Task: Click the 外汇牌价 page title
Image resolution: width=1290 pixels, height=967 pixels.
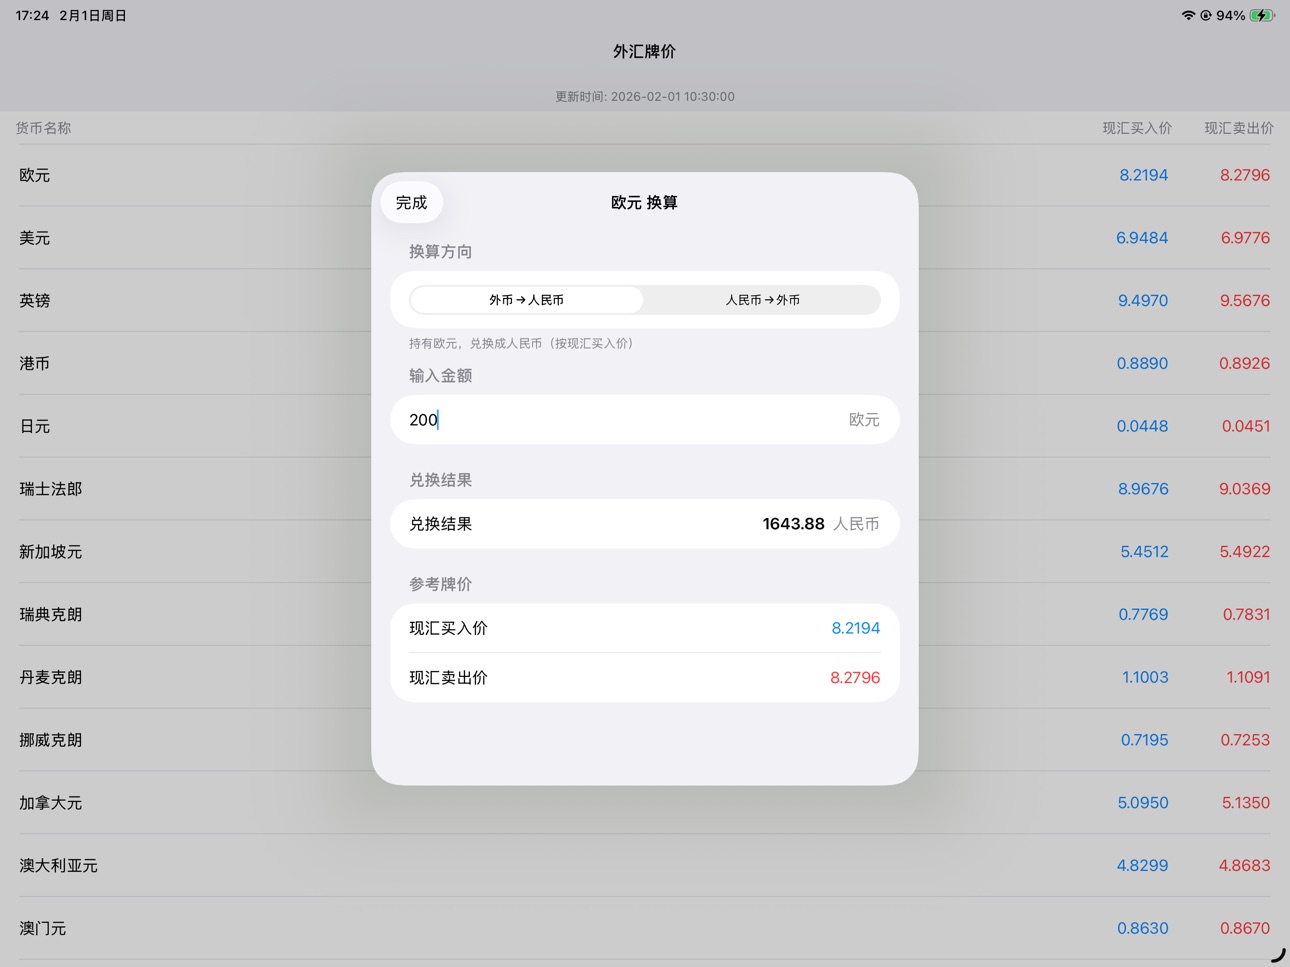Action: click(x=645, y=51)
